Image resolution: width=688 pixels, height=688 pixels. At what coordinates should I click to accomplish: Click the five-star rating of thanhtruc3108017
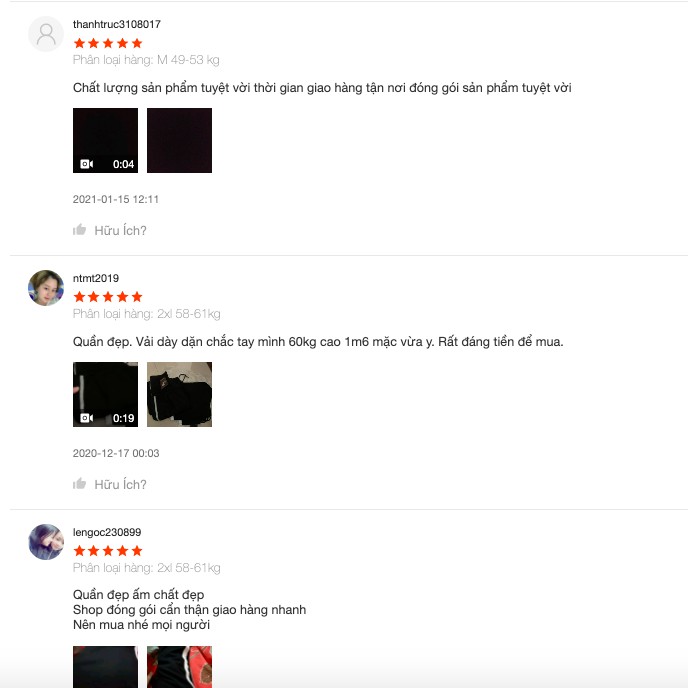(x=108, y=43)
